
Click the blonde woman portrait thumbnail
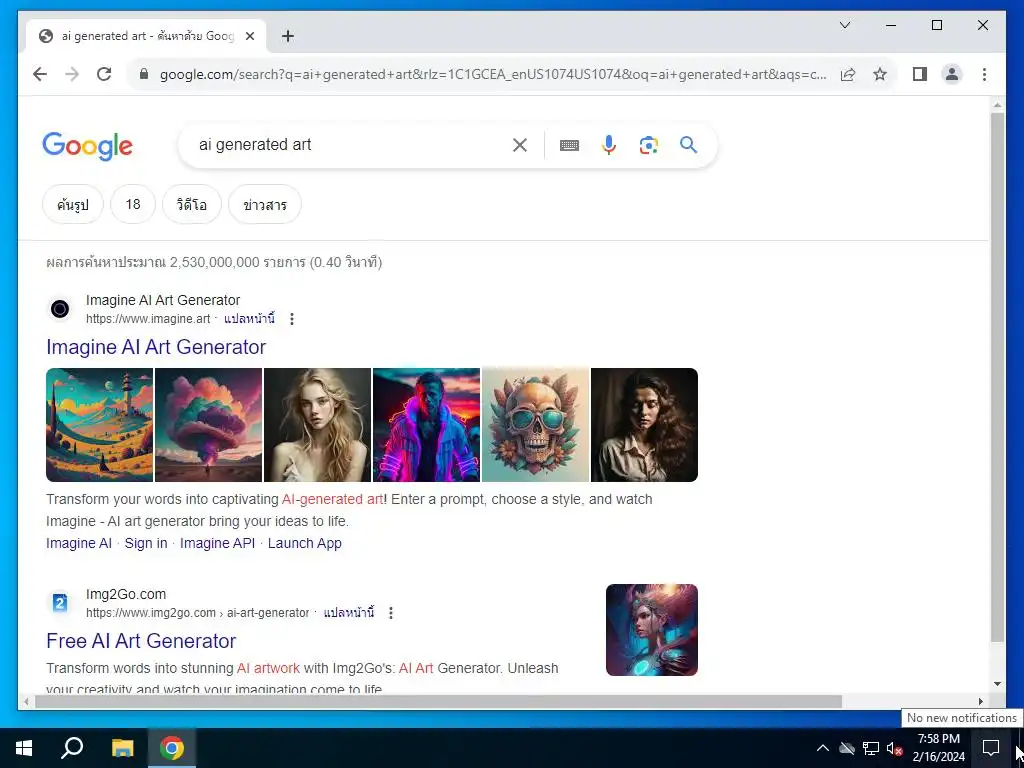click(x=317, y=425)
